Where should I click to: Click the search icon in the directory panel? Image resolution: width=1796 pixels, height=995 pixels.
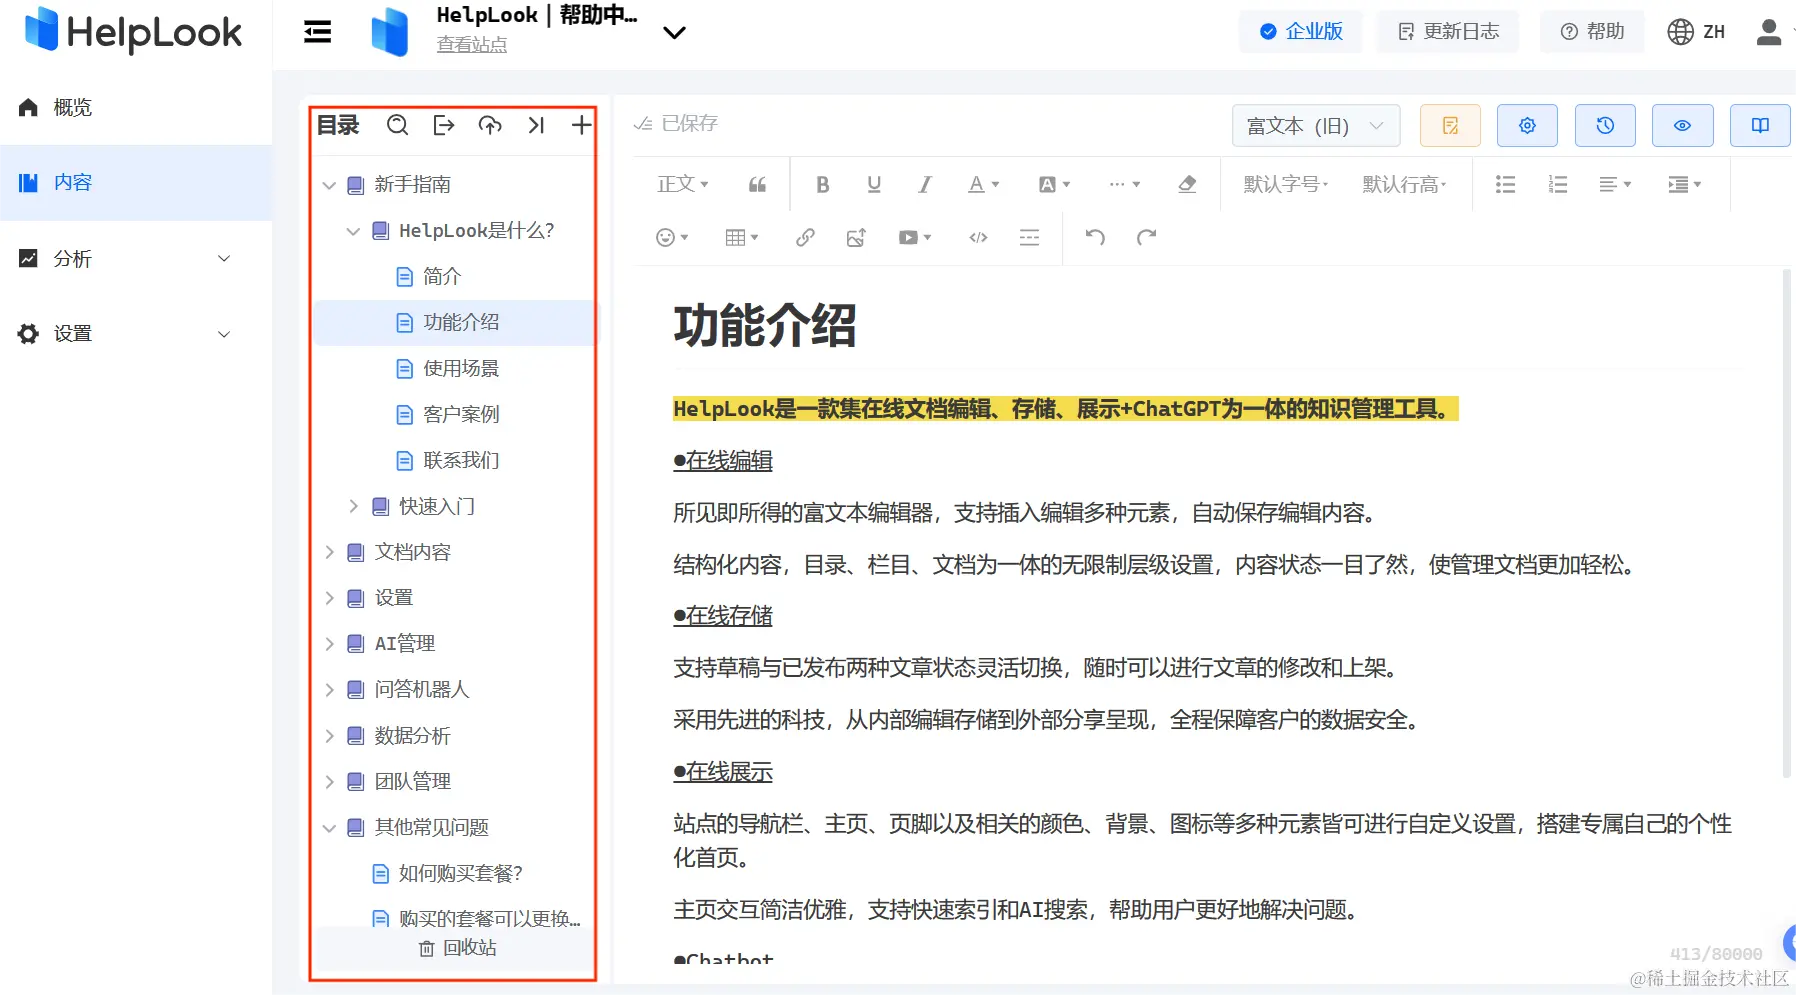click(397, 125)
